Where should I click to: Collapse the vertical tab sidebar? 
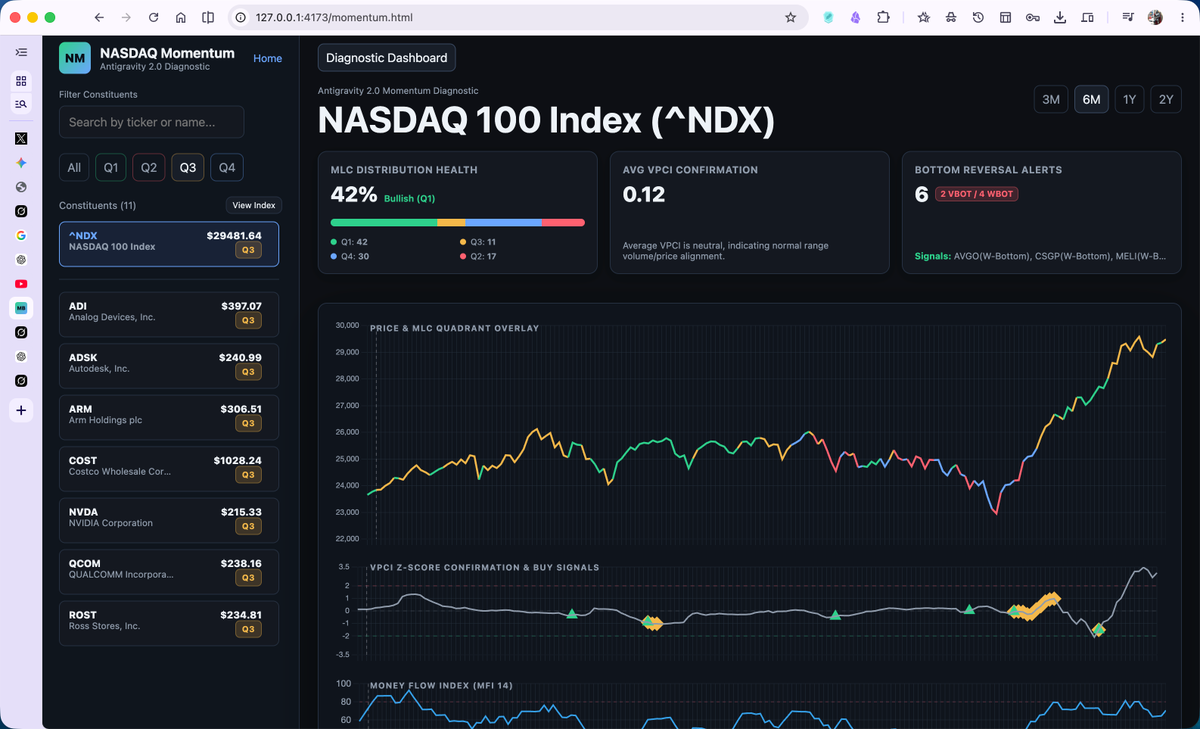pos(21,52)
